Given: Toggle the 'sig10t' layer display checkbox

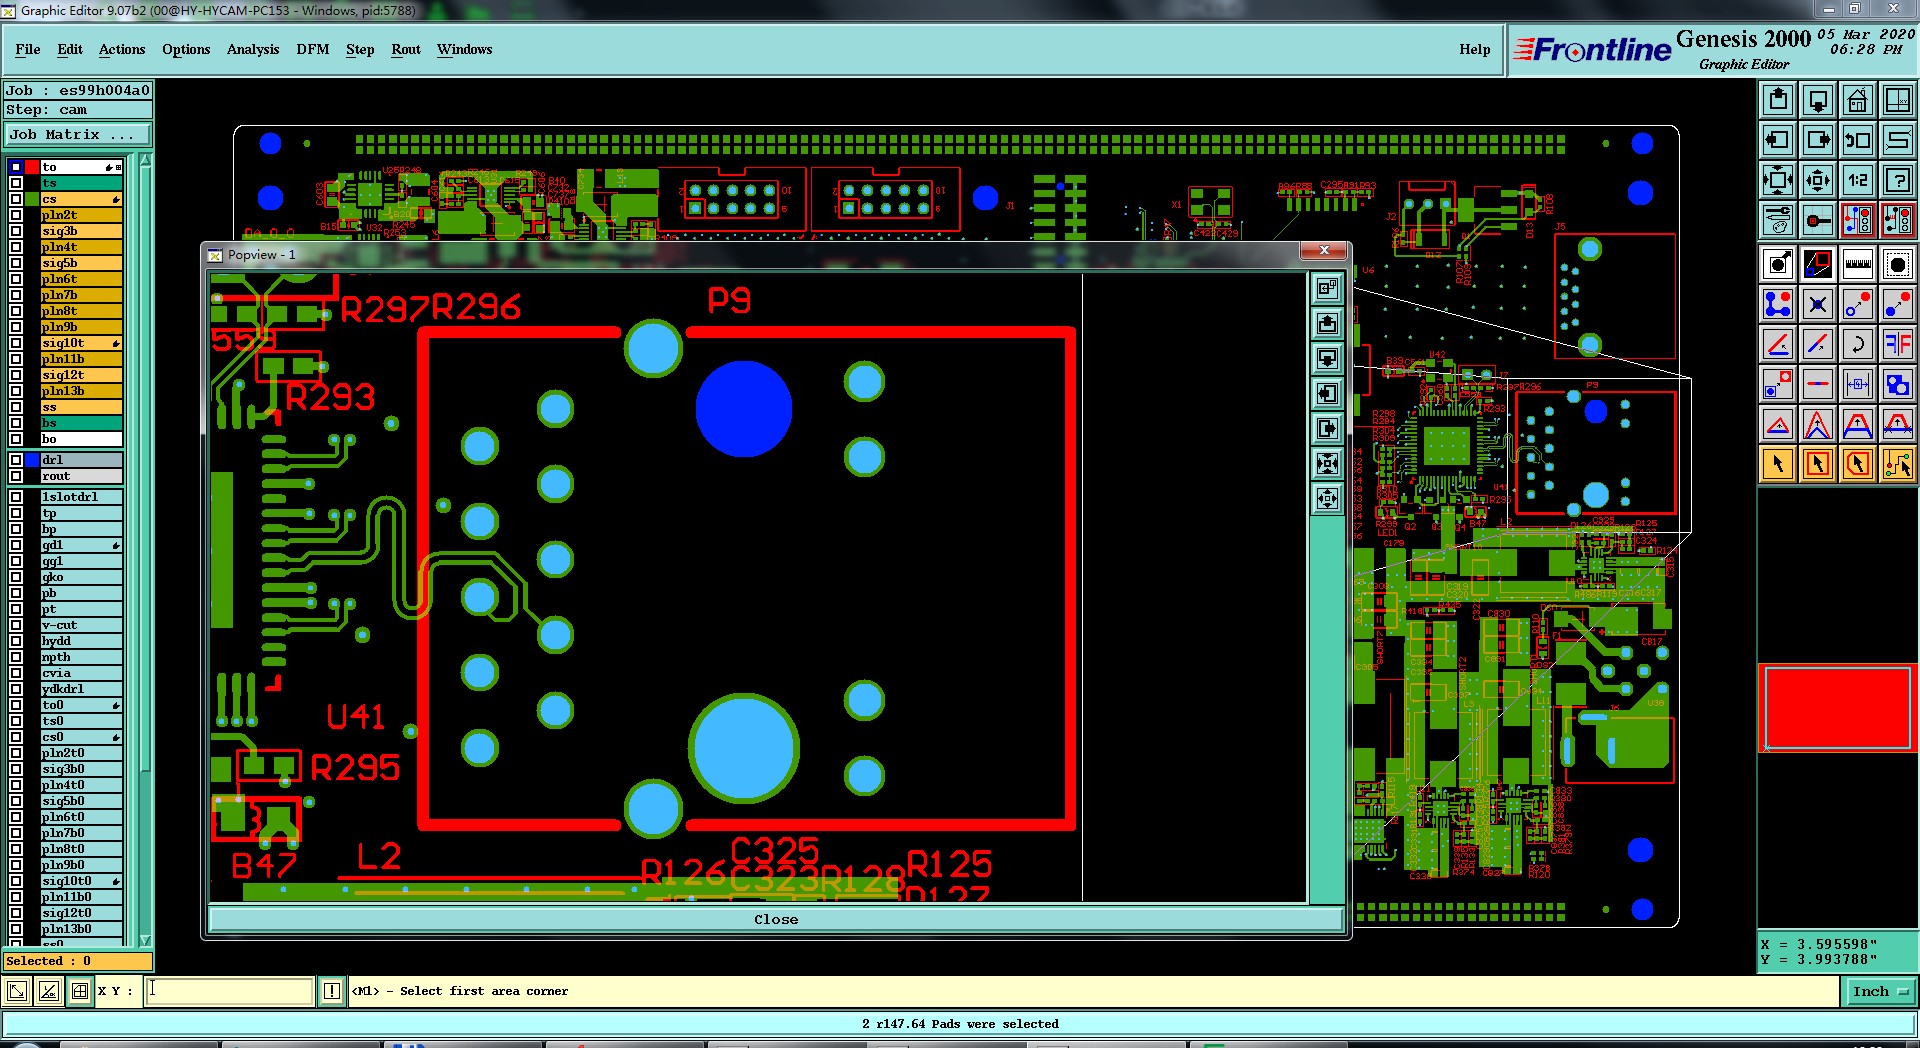Looking at the screenshot, I should pos(16,343).
